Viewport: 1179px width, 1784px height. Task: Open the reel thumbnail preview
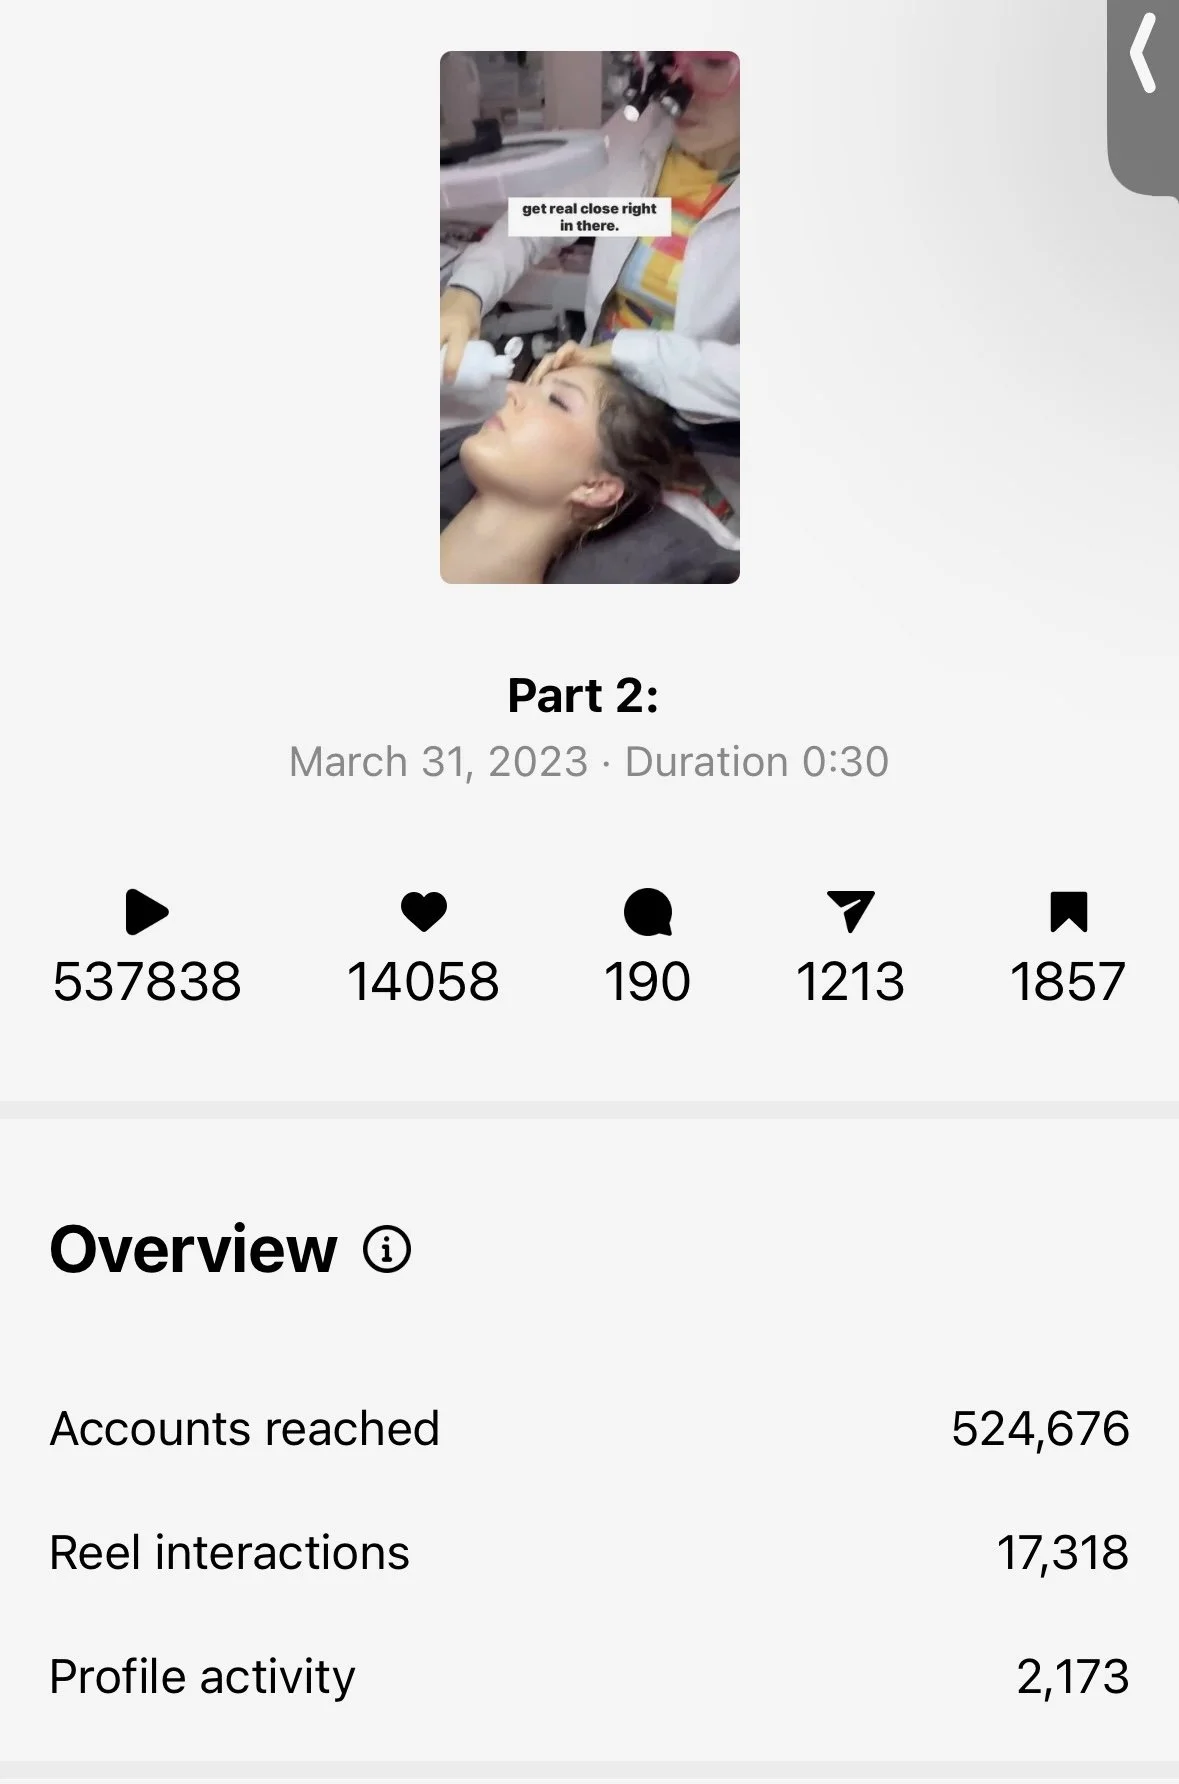tap(590, 317)
